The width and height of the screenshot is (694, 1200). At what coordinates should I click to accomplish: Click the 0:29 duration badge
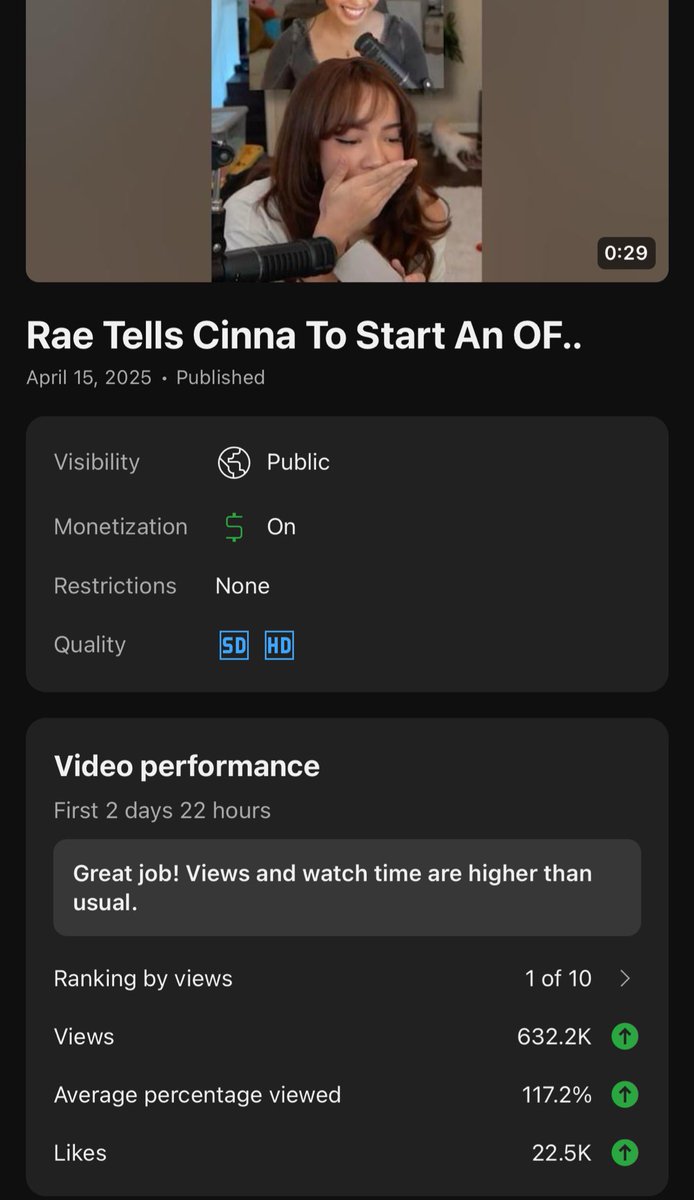(x=626, y=252)
